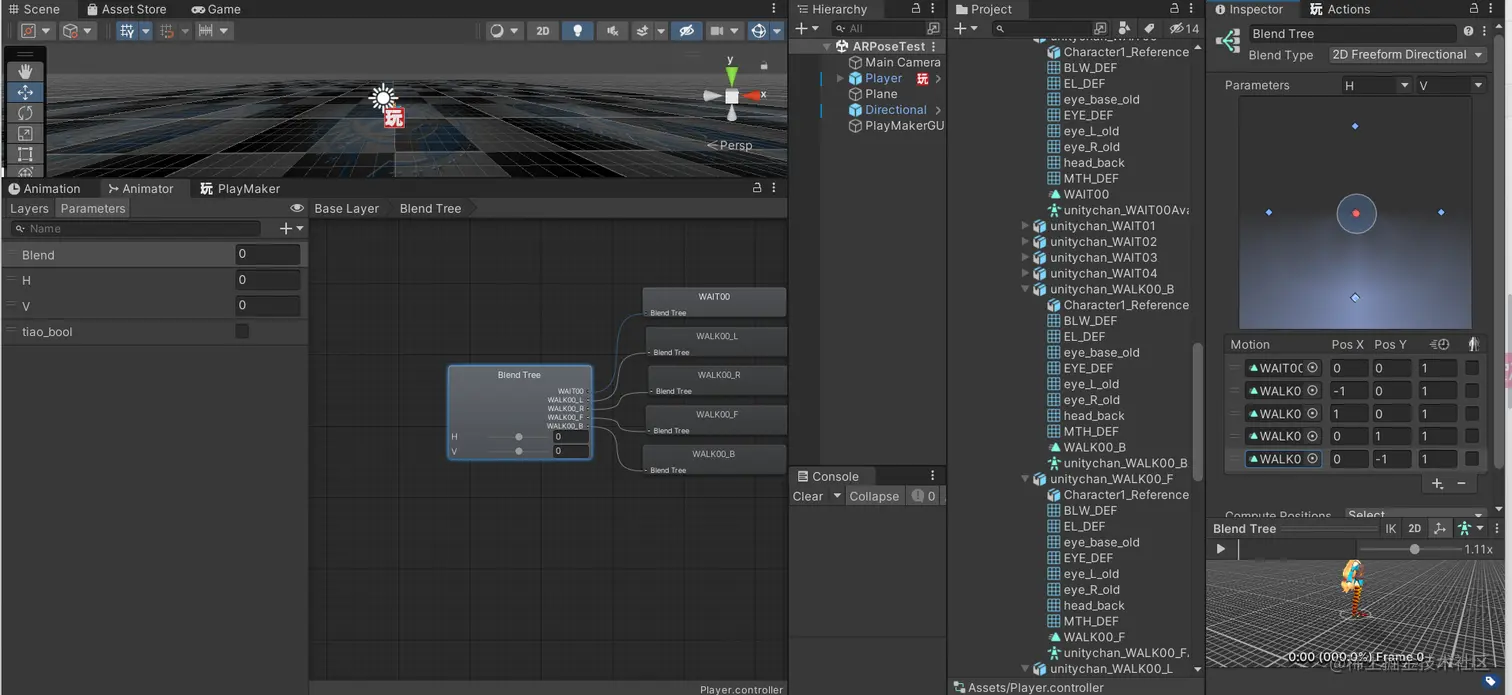Select the Move tool in Scene toolbar
This screenshot has width=1512, height=695.
pyautogui.click(x=25, y=92)
